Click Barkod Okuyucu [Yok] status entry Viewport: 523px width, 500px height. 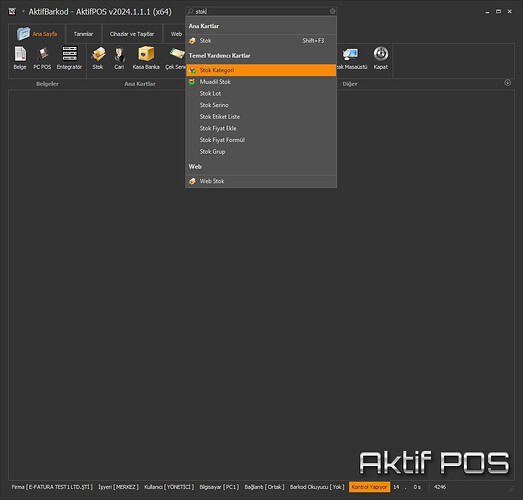pyautogui.click(x=317, y=487)
